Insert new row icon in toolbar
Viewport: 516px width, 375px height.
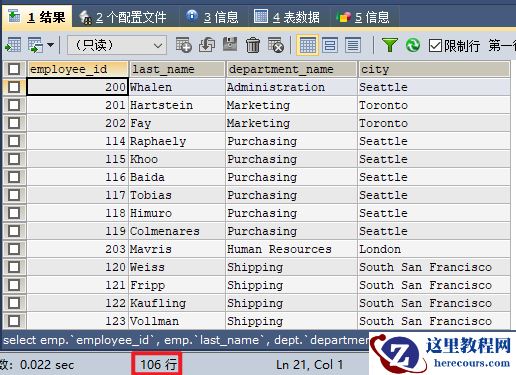pos(183,45)
